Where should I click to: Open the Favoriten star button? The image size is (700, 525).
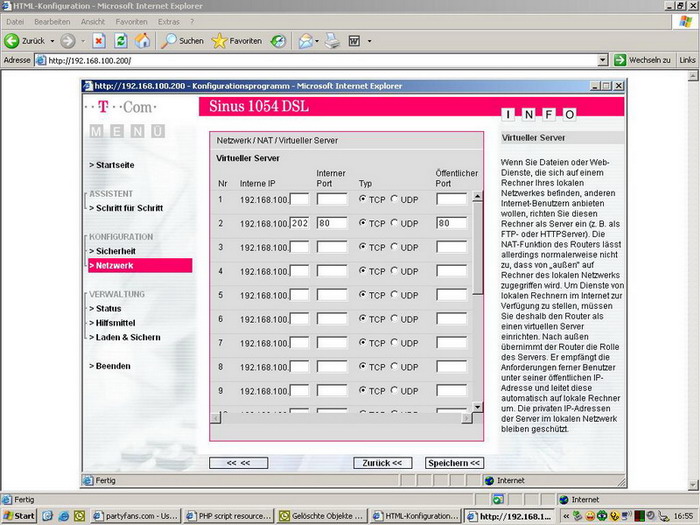coord(236,41)
